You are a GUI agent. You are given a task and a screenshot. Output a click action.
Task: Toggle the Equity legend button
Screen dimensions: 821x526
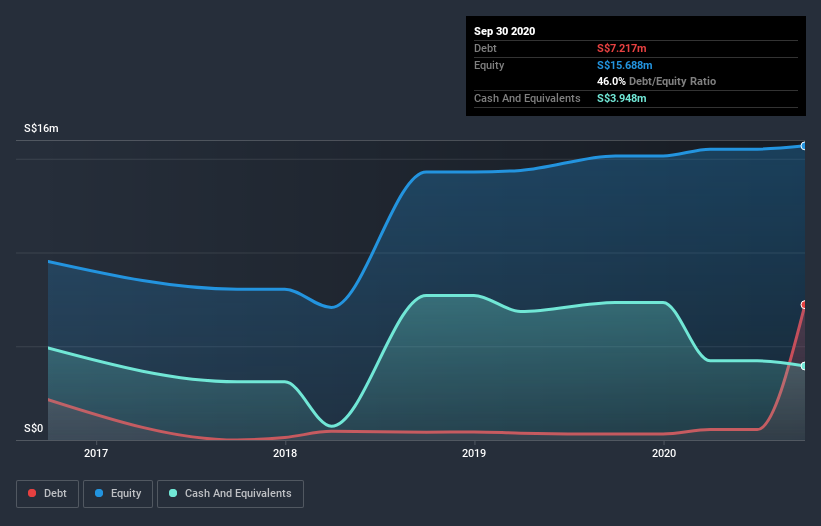(x=118, y=494)
